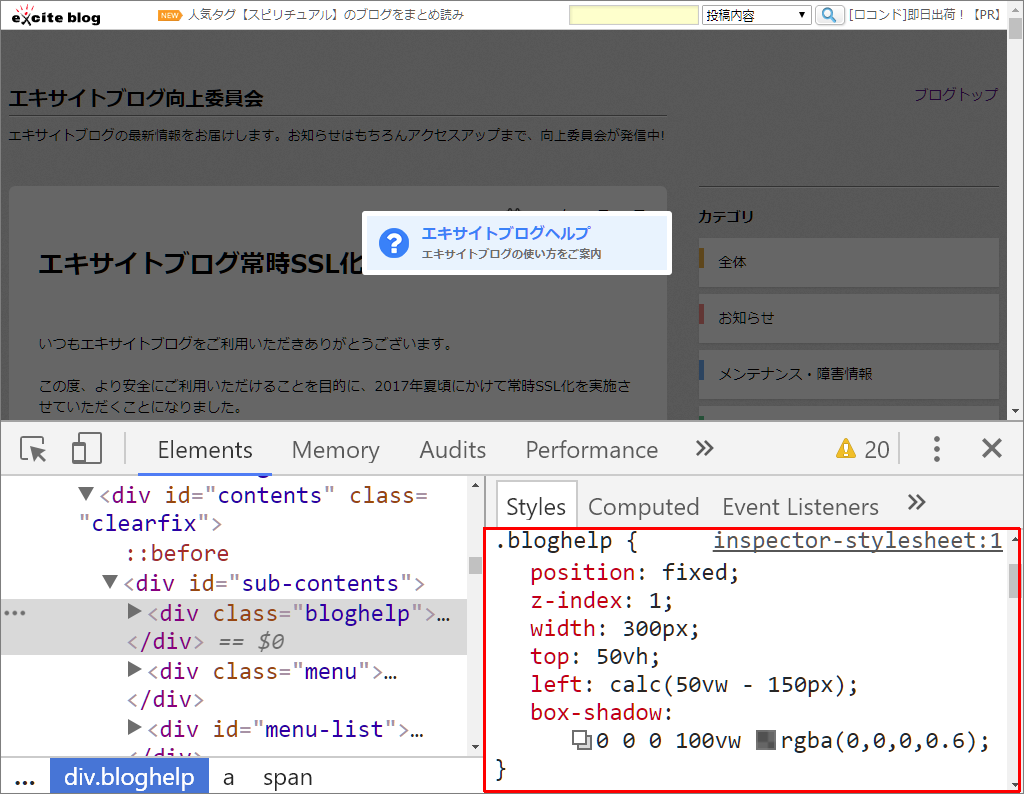Expand the div id menu-list node
Screen dimensions: 1024x794
point(135,727)
